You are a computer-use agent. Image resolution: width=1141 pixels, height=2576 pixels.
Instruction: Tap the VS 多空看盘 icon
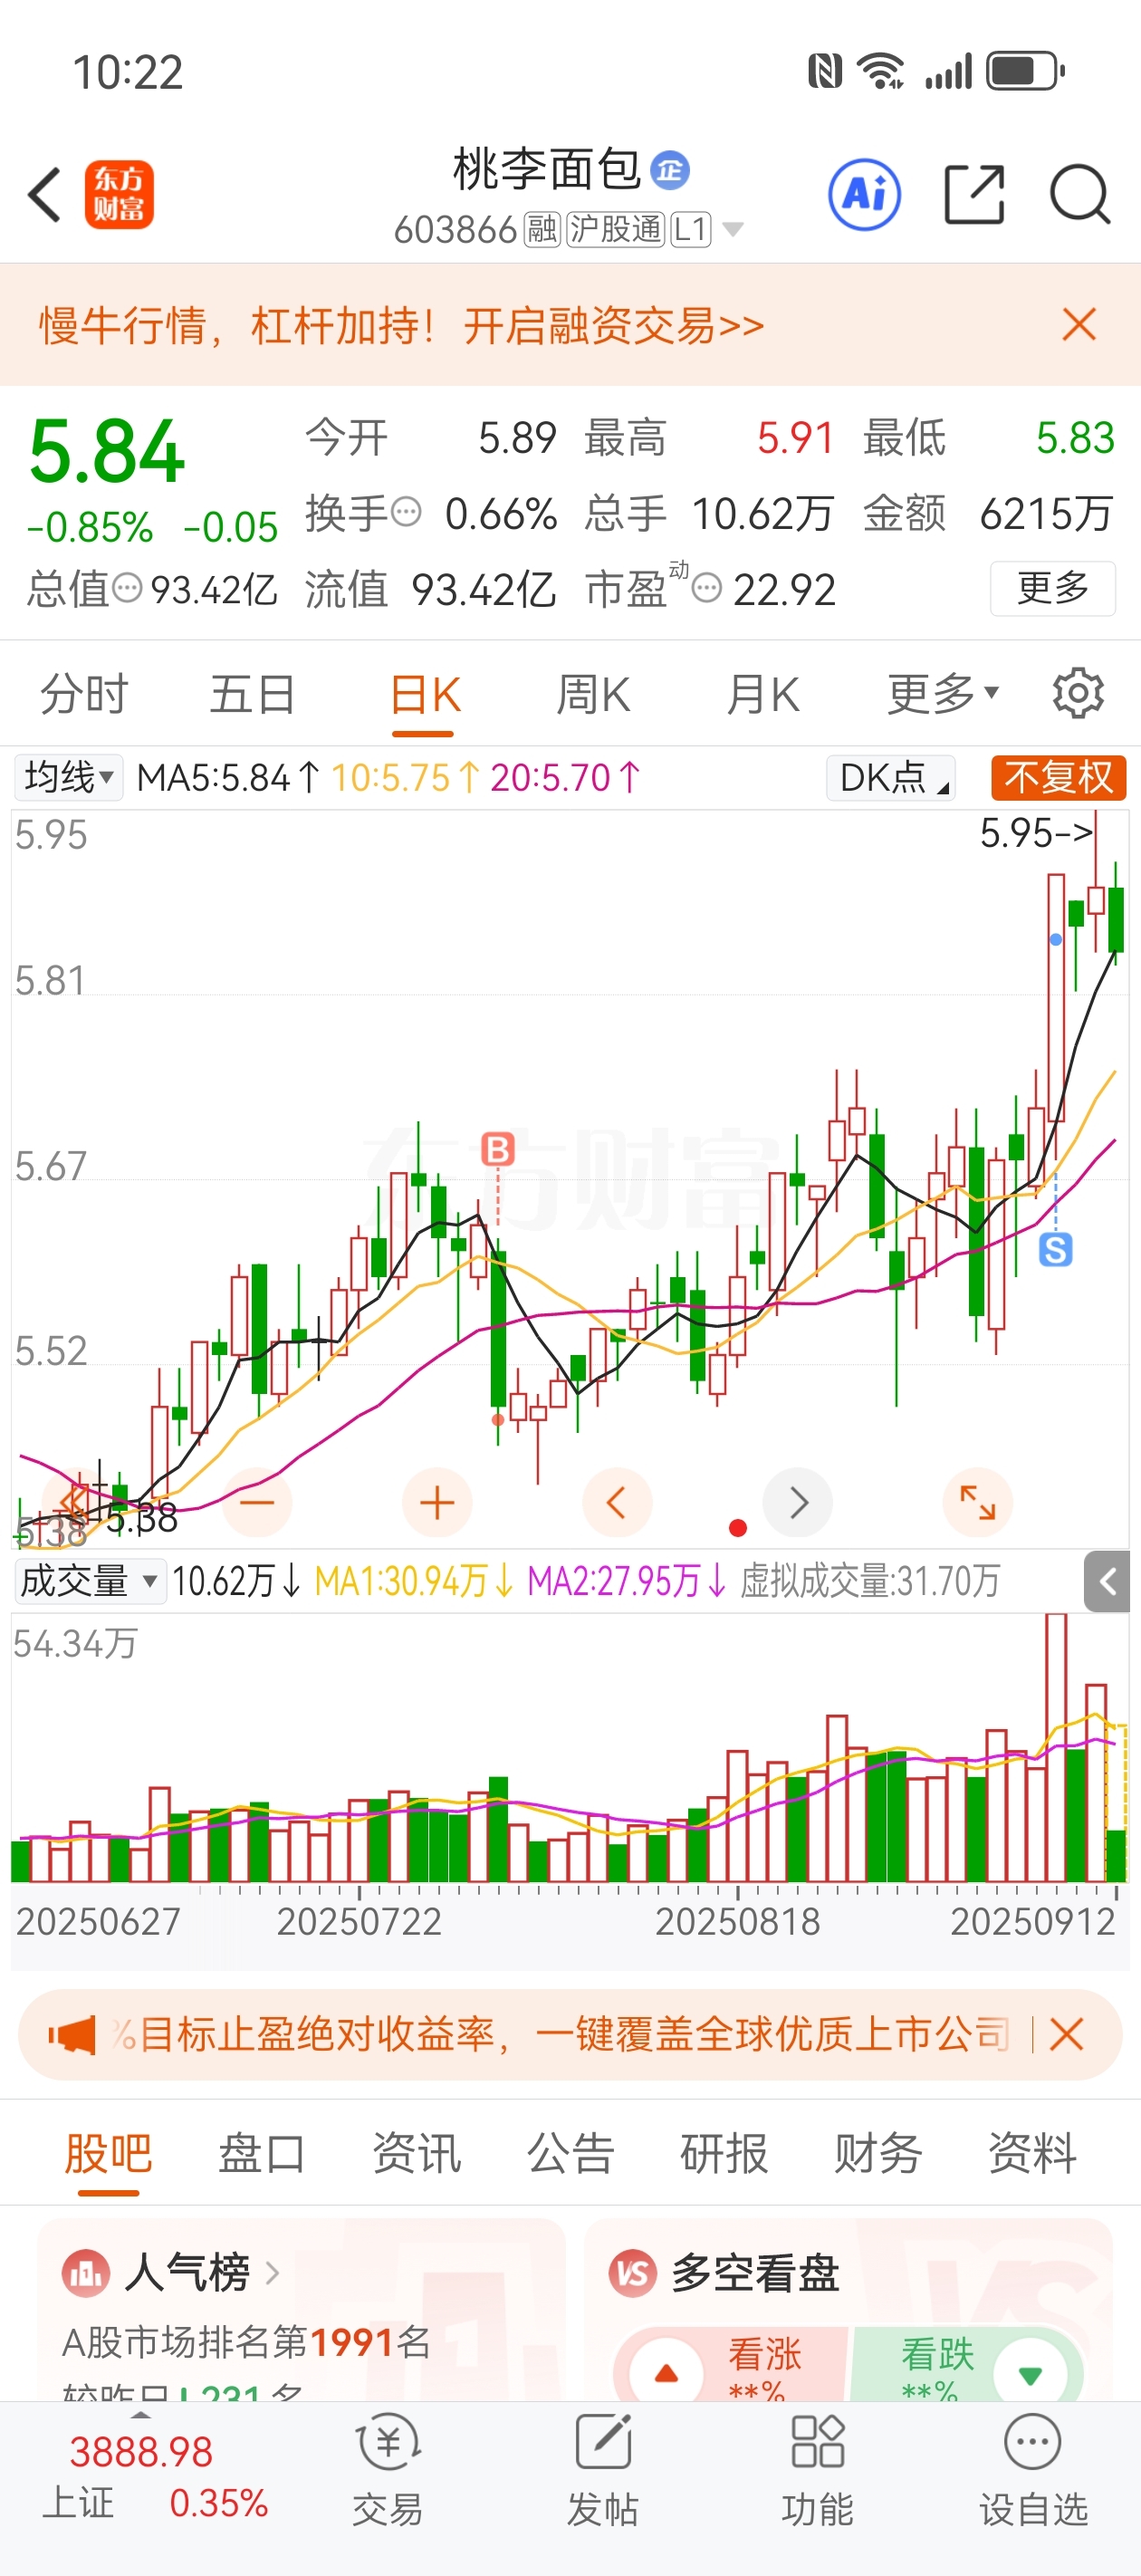click(633, 2274)
